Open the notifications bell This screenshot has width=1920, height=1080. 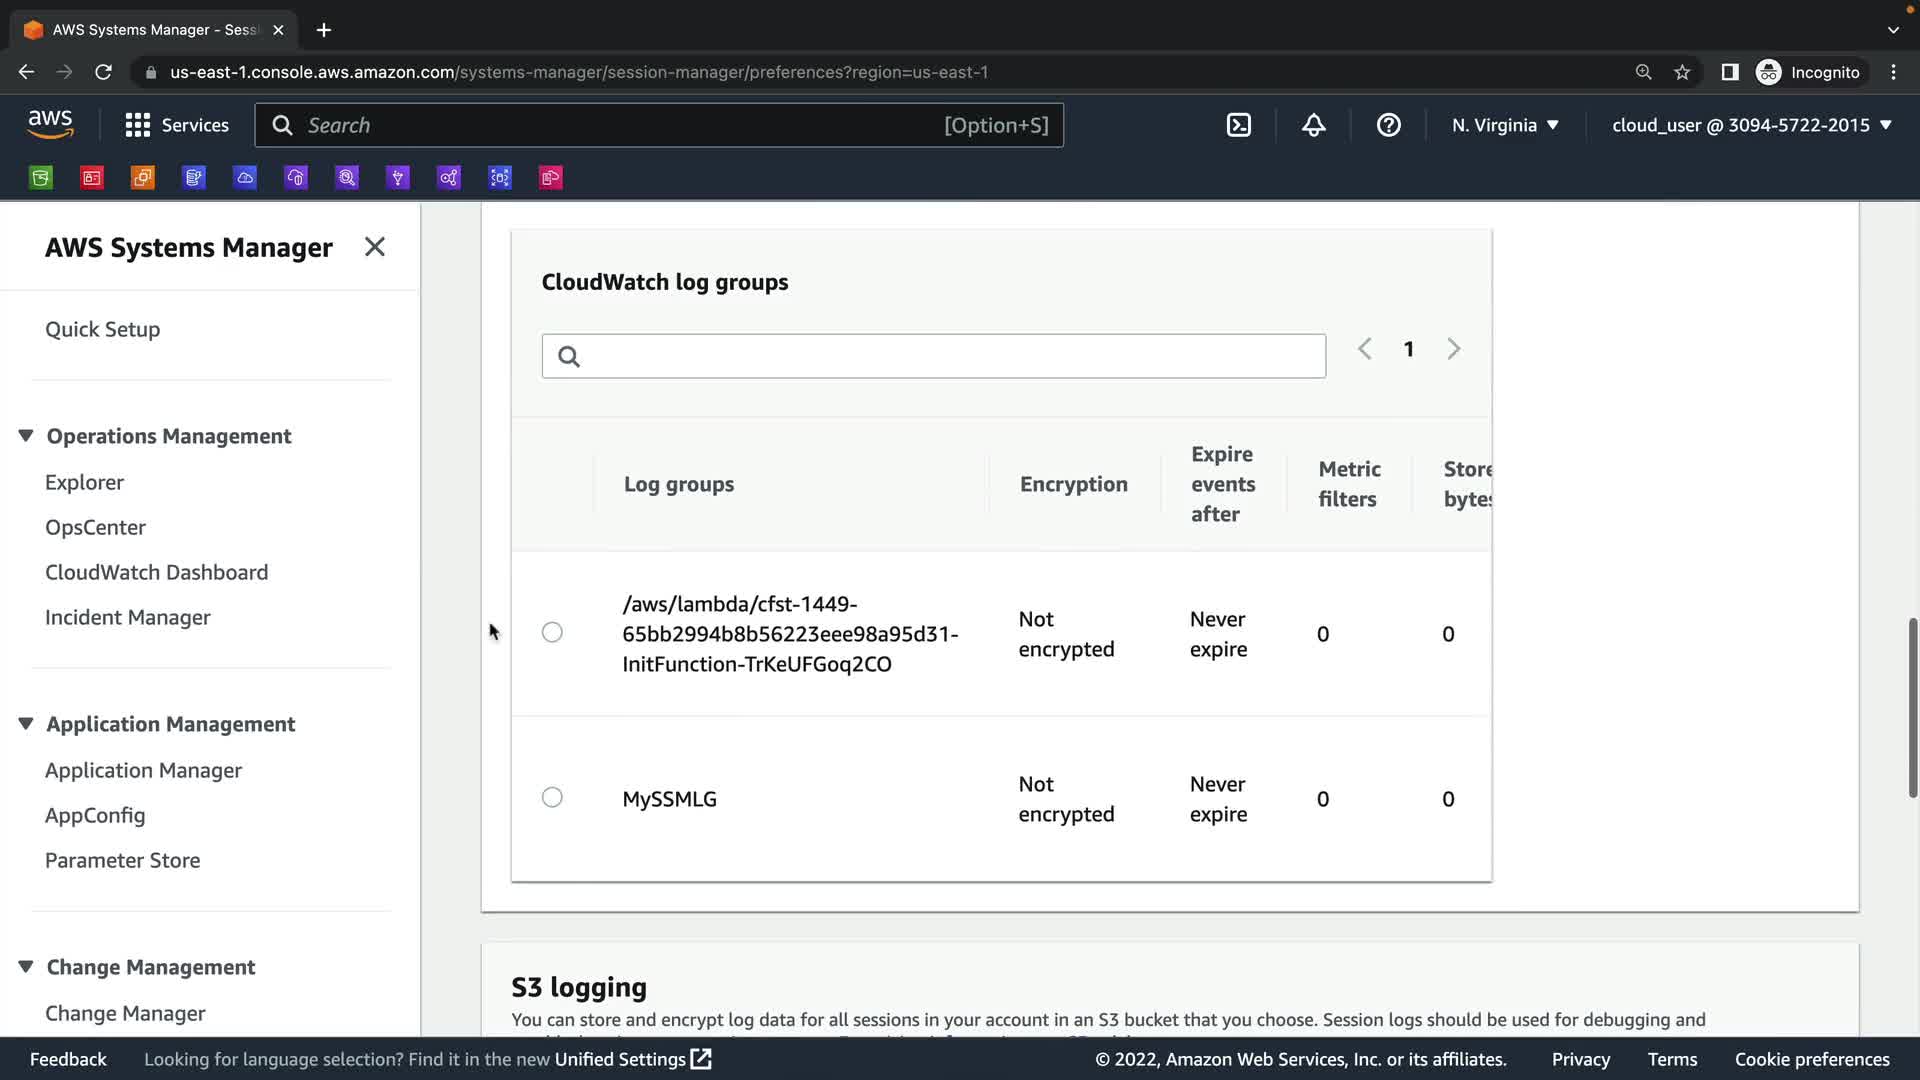1313,125
